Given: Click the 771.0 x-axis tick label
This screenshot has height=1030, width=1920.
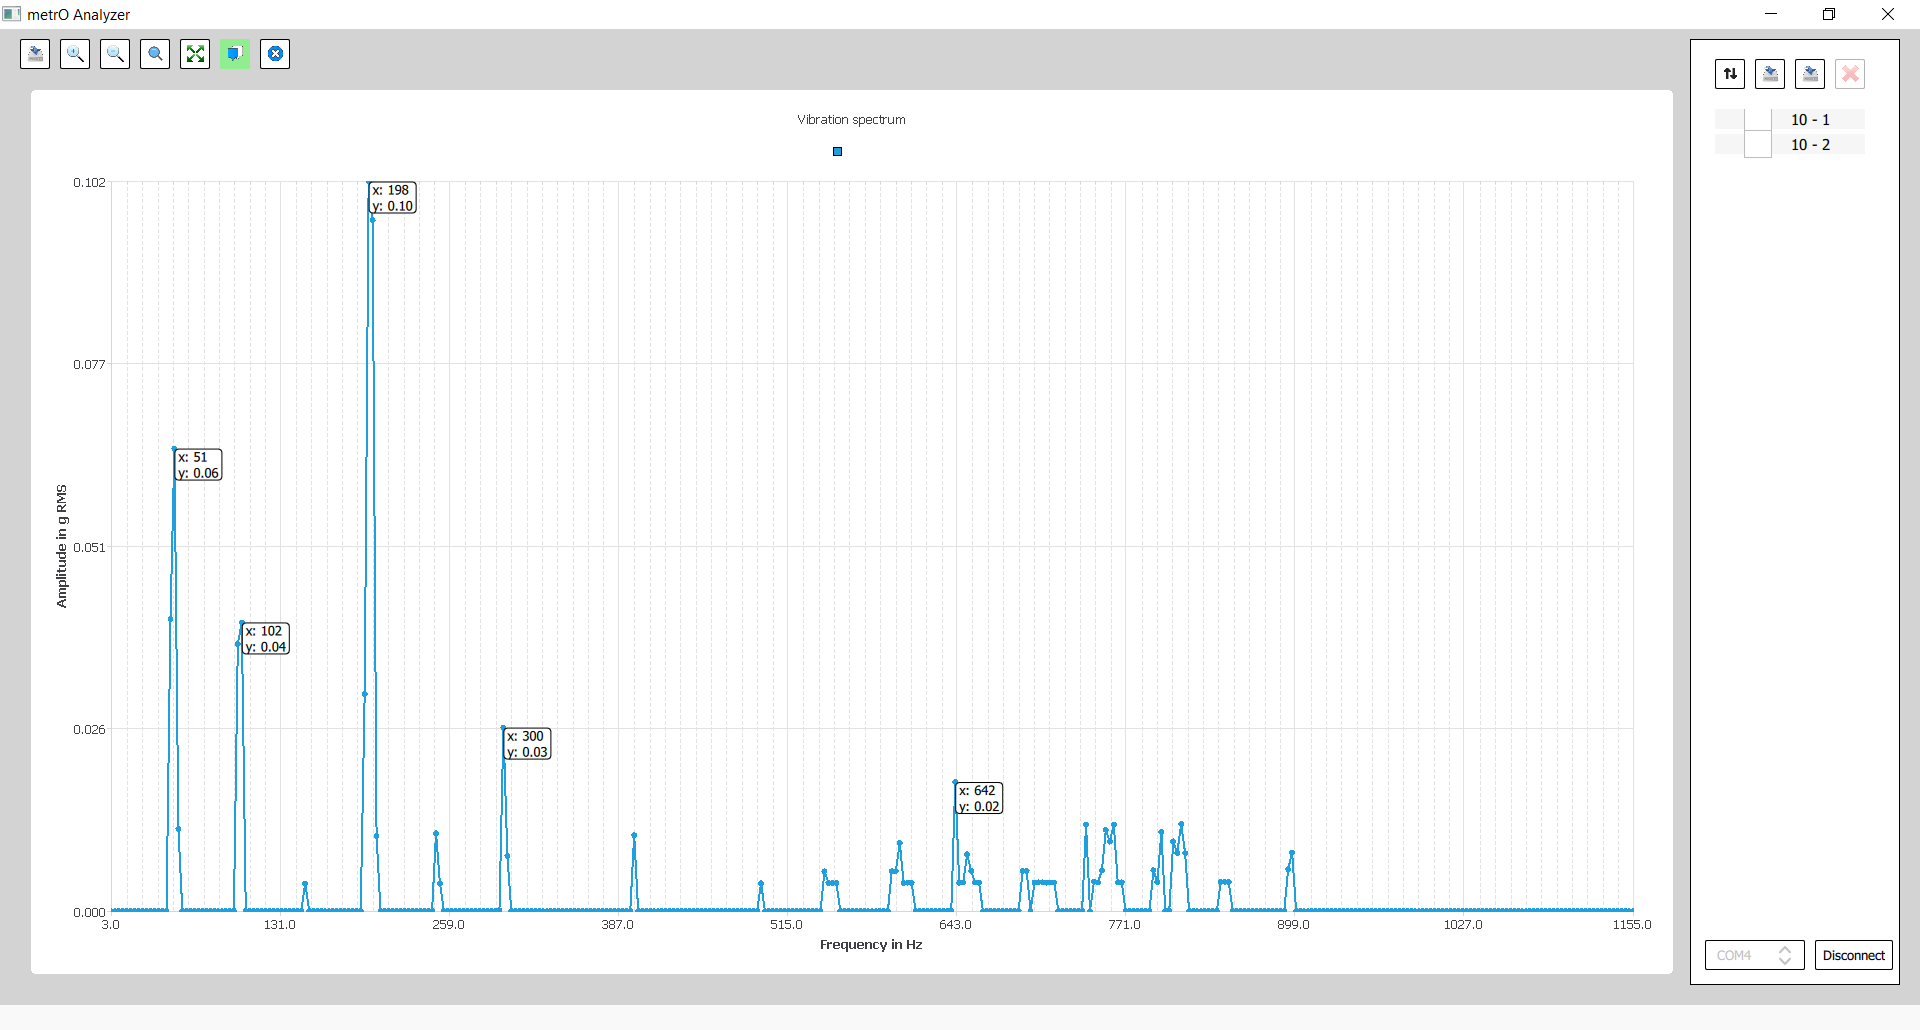Looking at the screenshot, I should click(x=1124, y=925).
